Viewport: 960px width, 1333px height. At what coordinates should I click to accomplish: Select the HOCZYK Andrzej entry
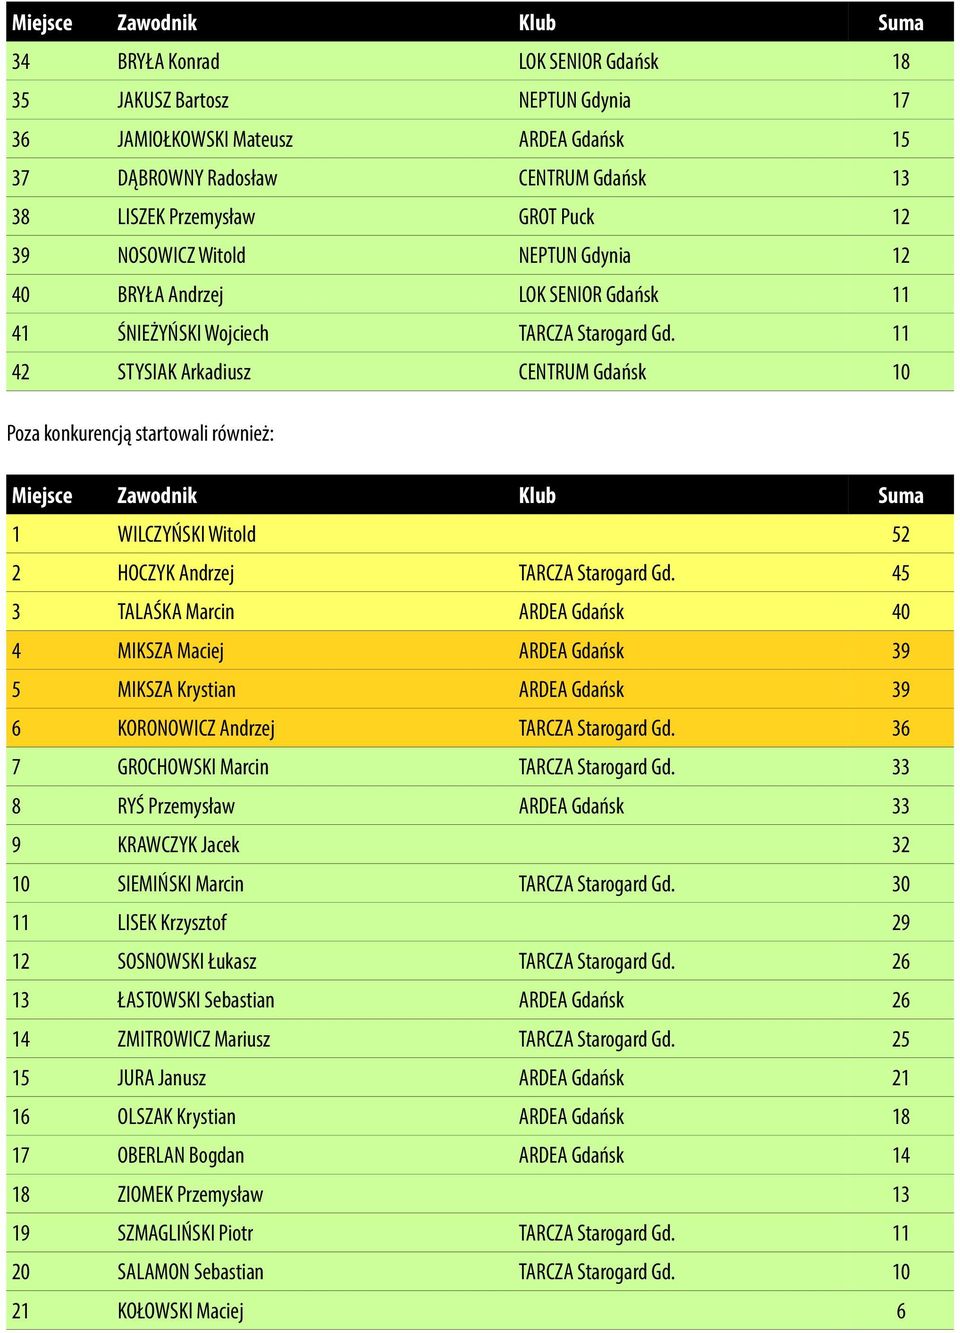tap(175, 573)
